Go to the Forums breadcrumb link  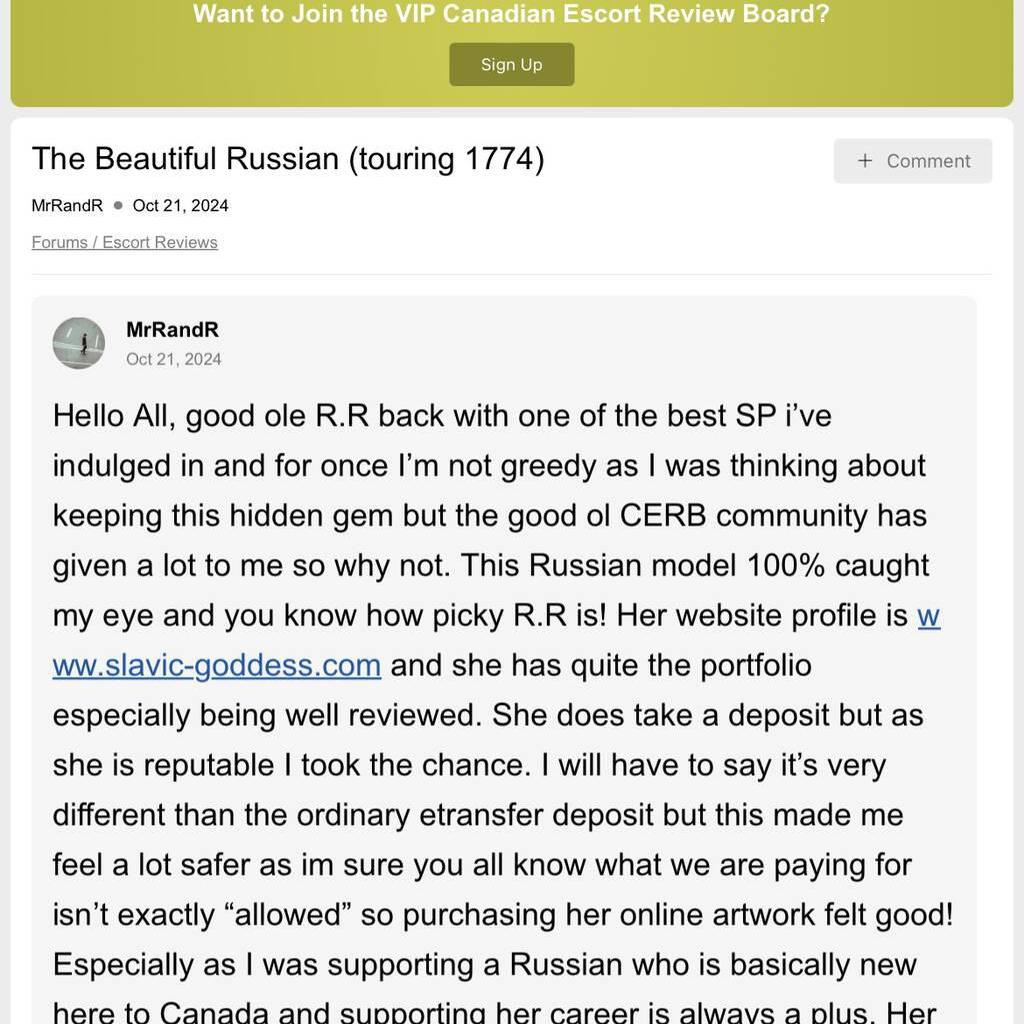click(60, 242)
